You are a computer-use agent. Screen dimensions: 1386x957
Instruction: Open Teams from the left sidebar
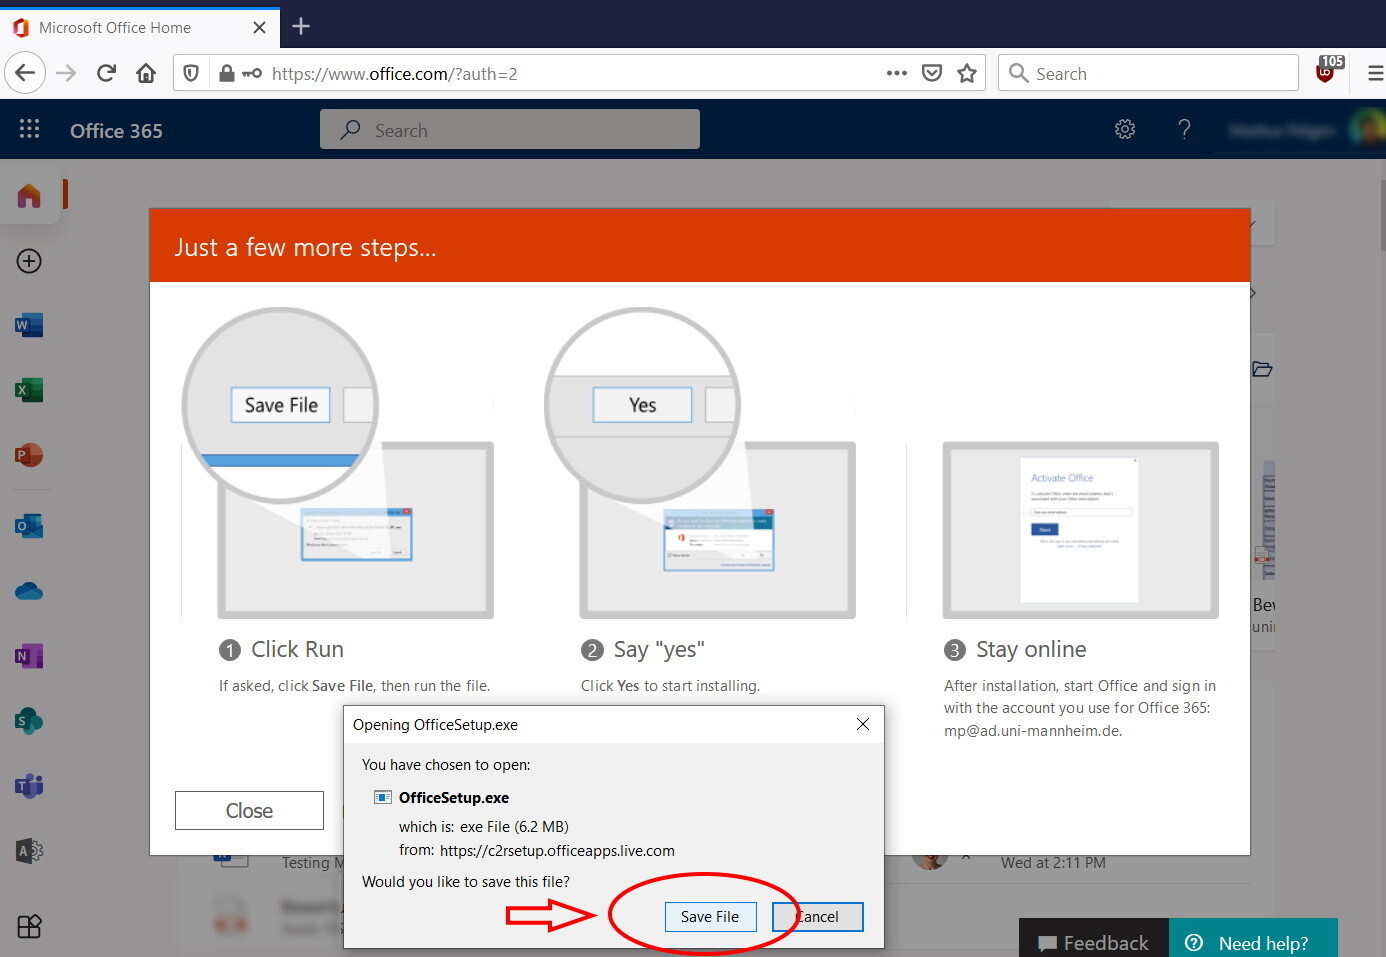pyautogui.click(x=29, y=786)
